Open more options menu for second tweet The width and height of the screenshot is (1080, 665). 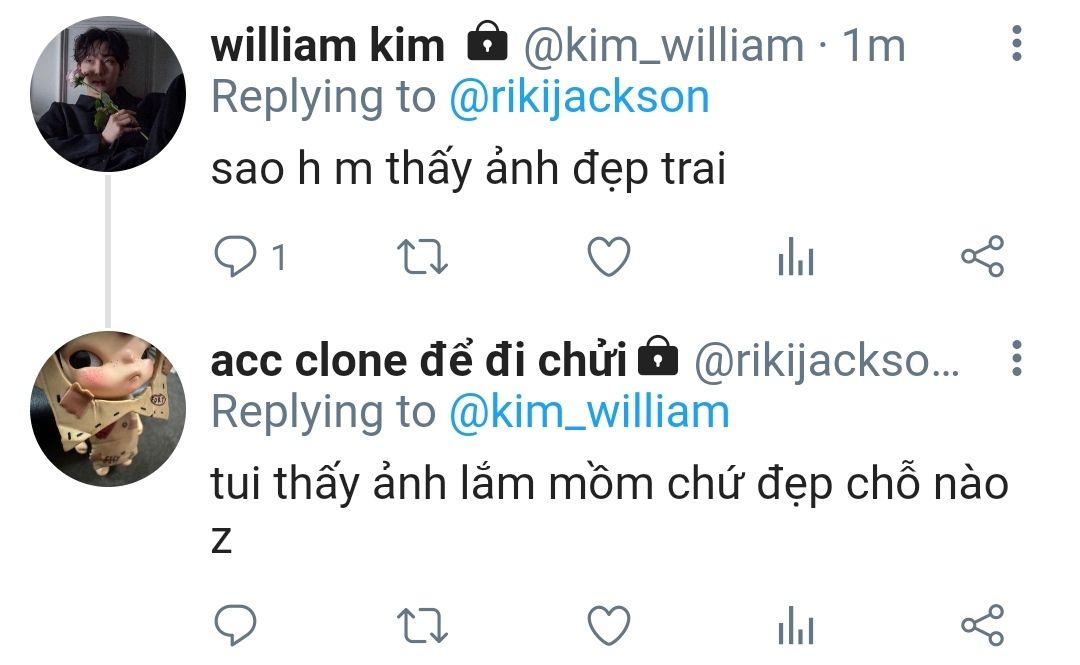(x=1017, y=358)
